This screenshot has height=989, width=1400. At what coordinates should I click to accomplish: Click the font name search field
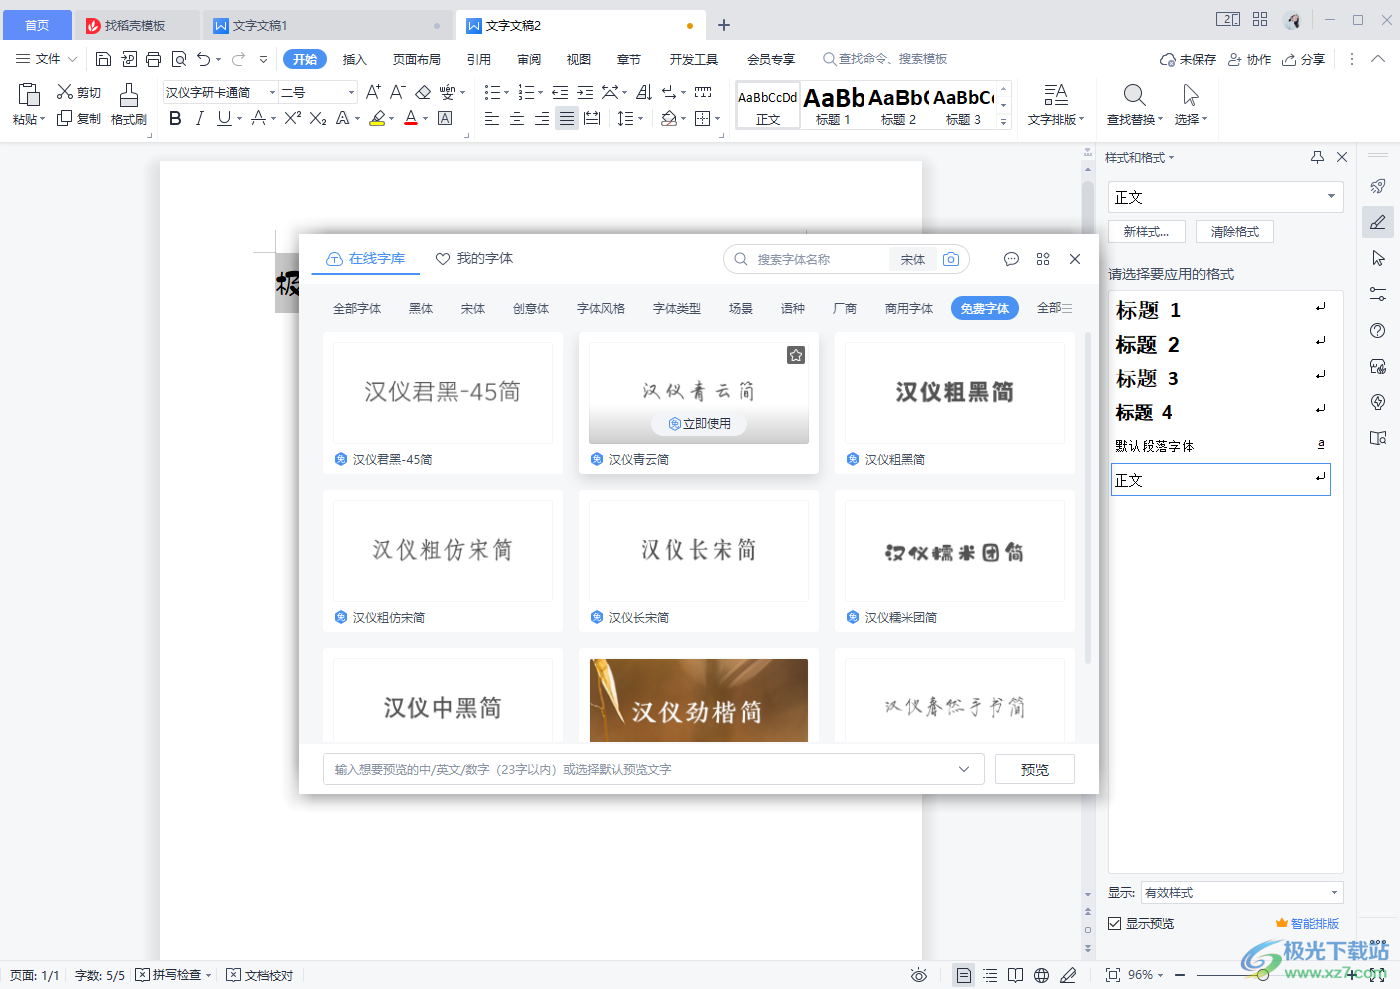click(x=820, y=259)
